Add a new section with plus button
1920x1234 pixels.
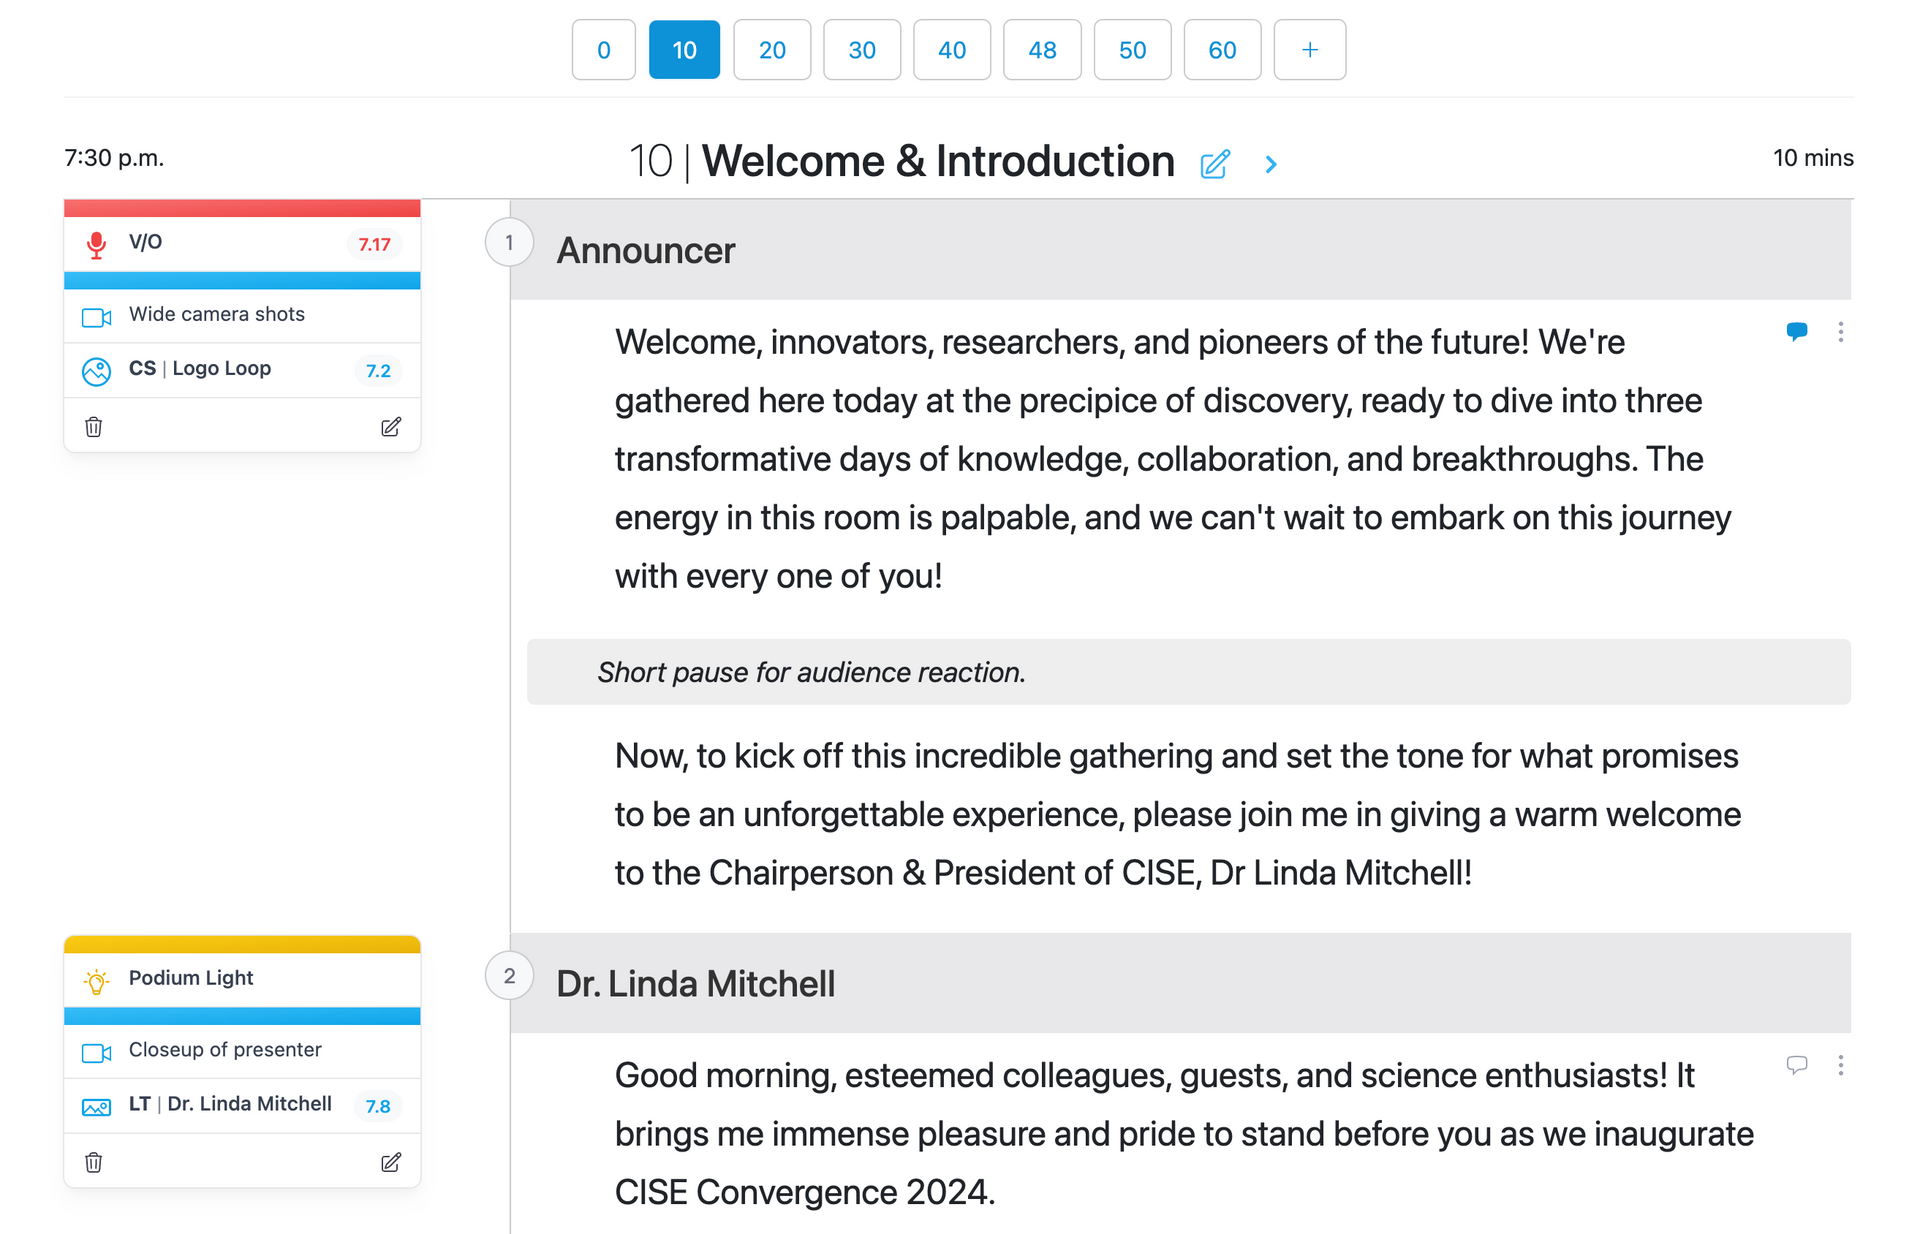pos(1310,50)
